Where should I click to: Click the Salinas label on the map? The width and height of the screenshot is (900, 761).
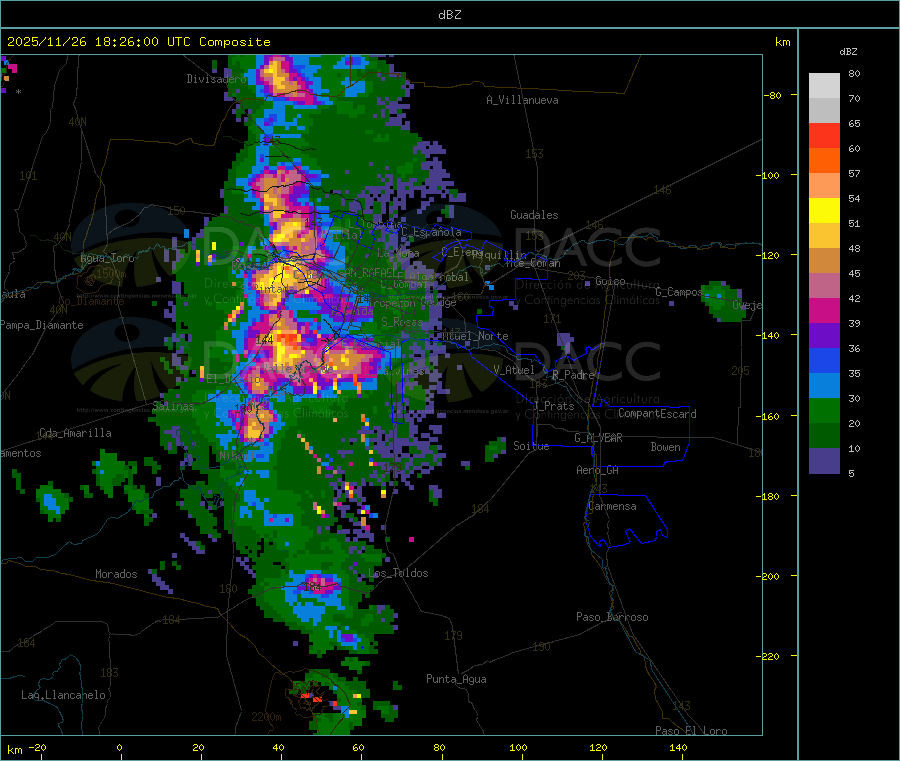(173, 406)
